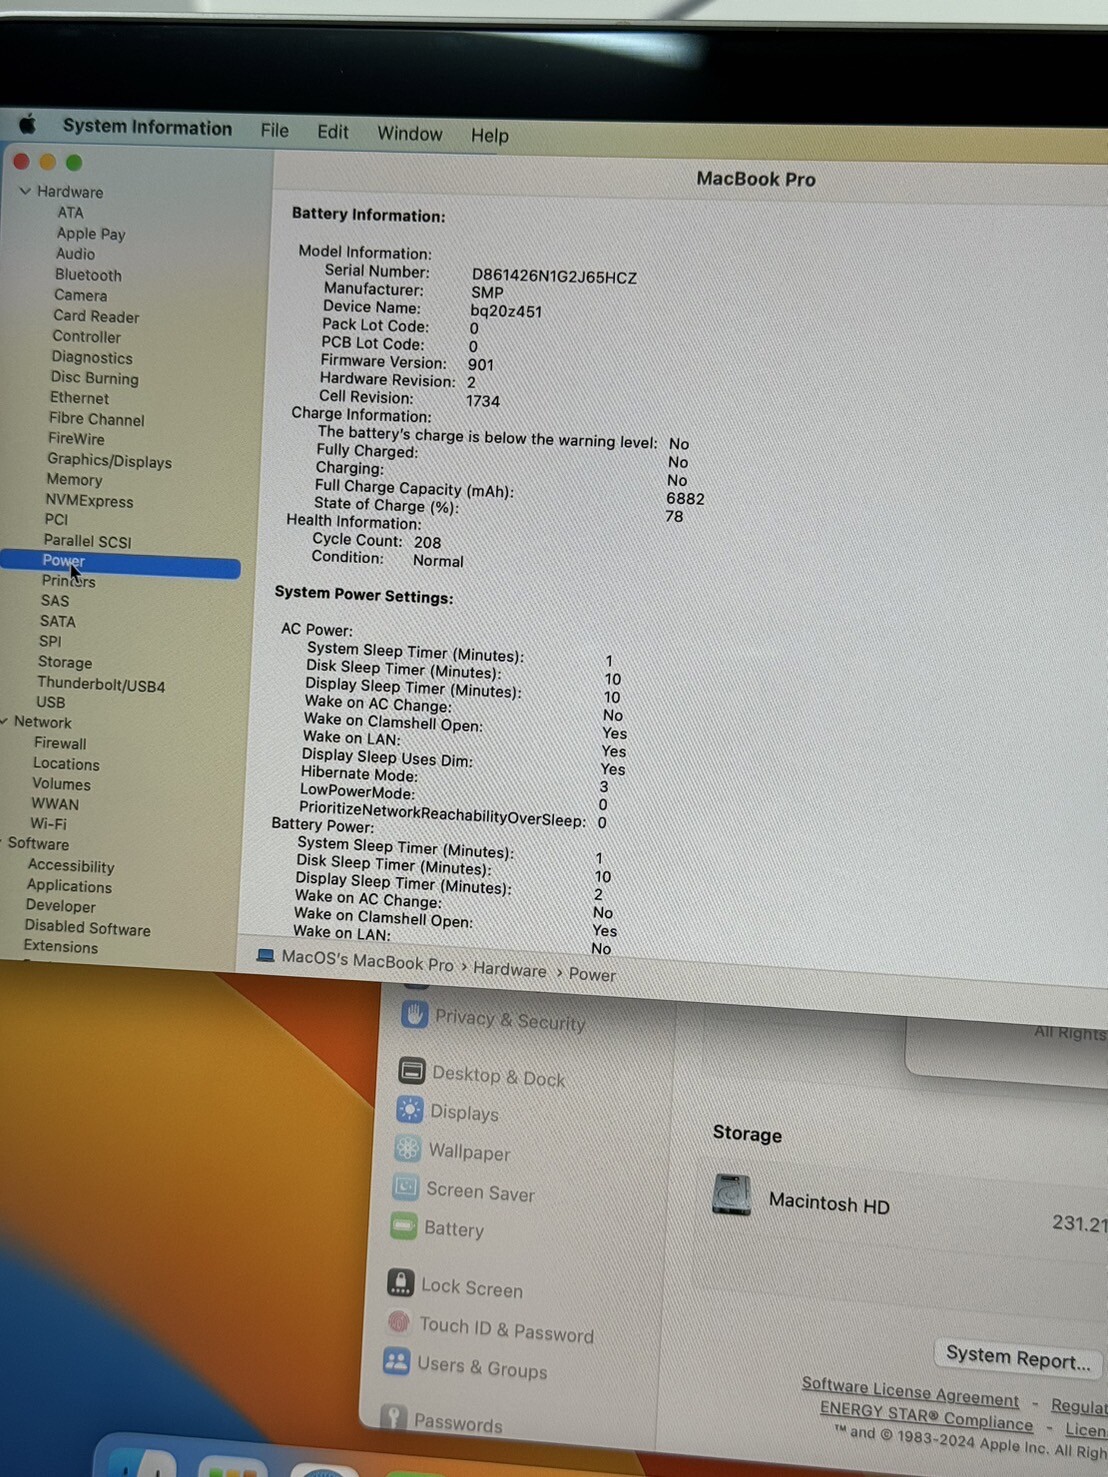Viewport: 1108px width, 1477px height.
Task: Select Parallel SCSI in the sidebar
Action: coord(87,541)
